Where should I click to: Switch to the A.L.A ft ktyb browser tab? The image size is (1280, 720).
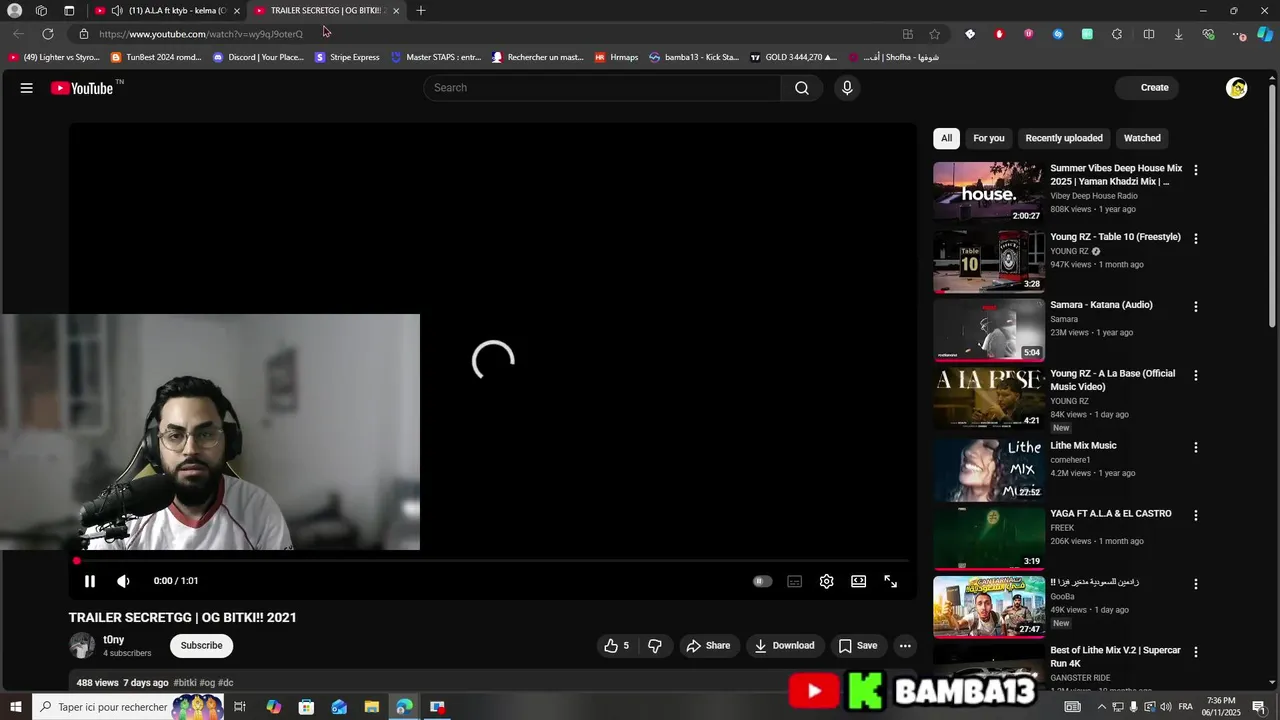tap(166, 11)
